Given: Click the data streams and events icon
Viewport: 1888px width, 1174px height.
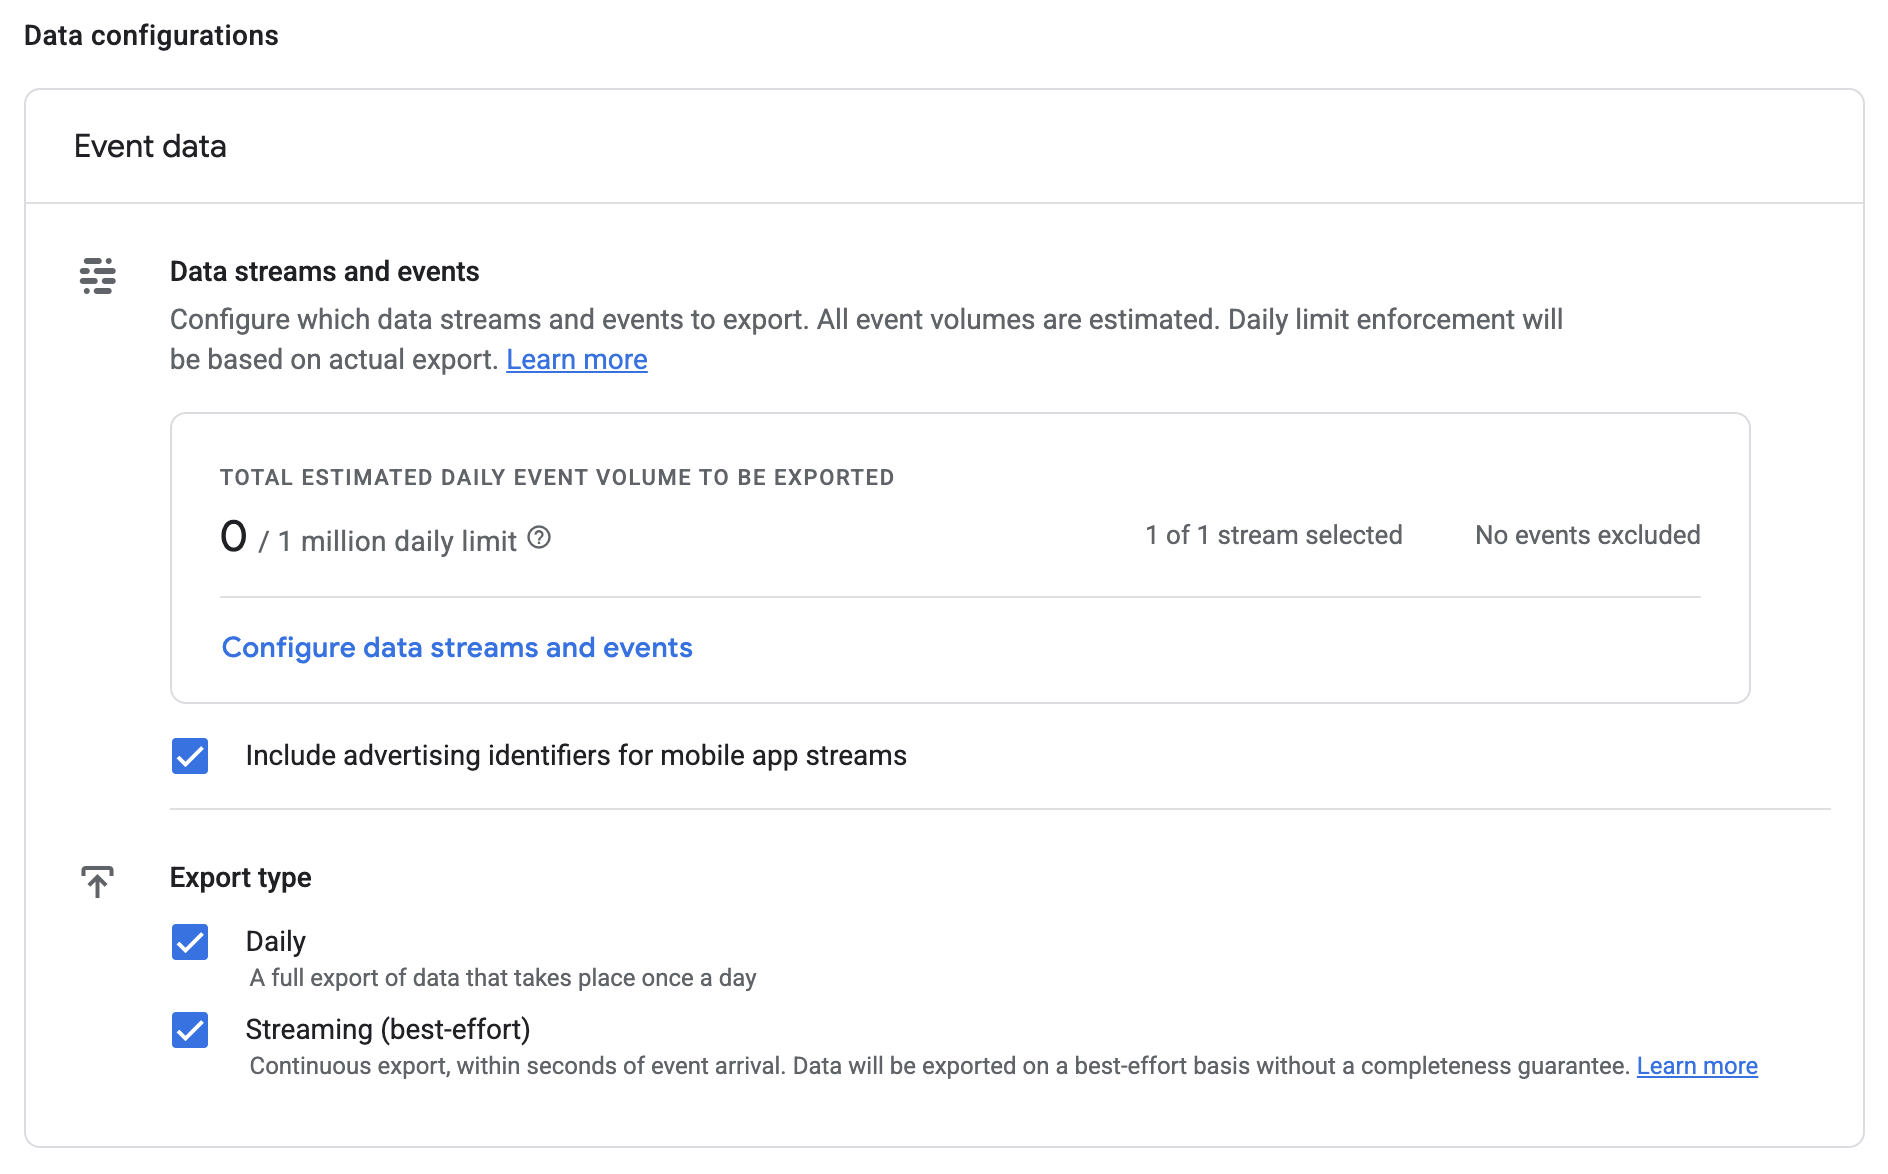Looking at the screenshot, I should pos(98,275).
